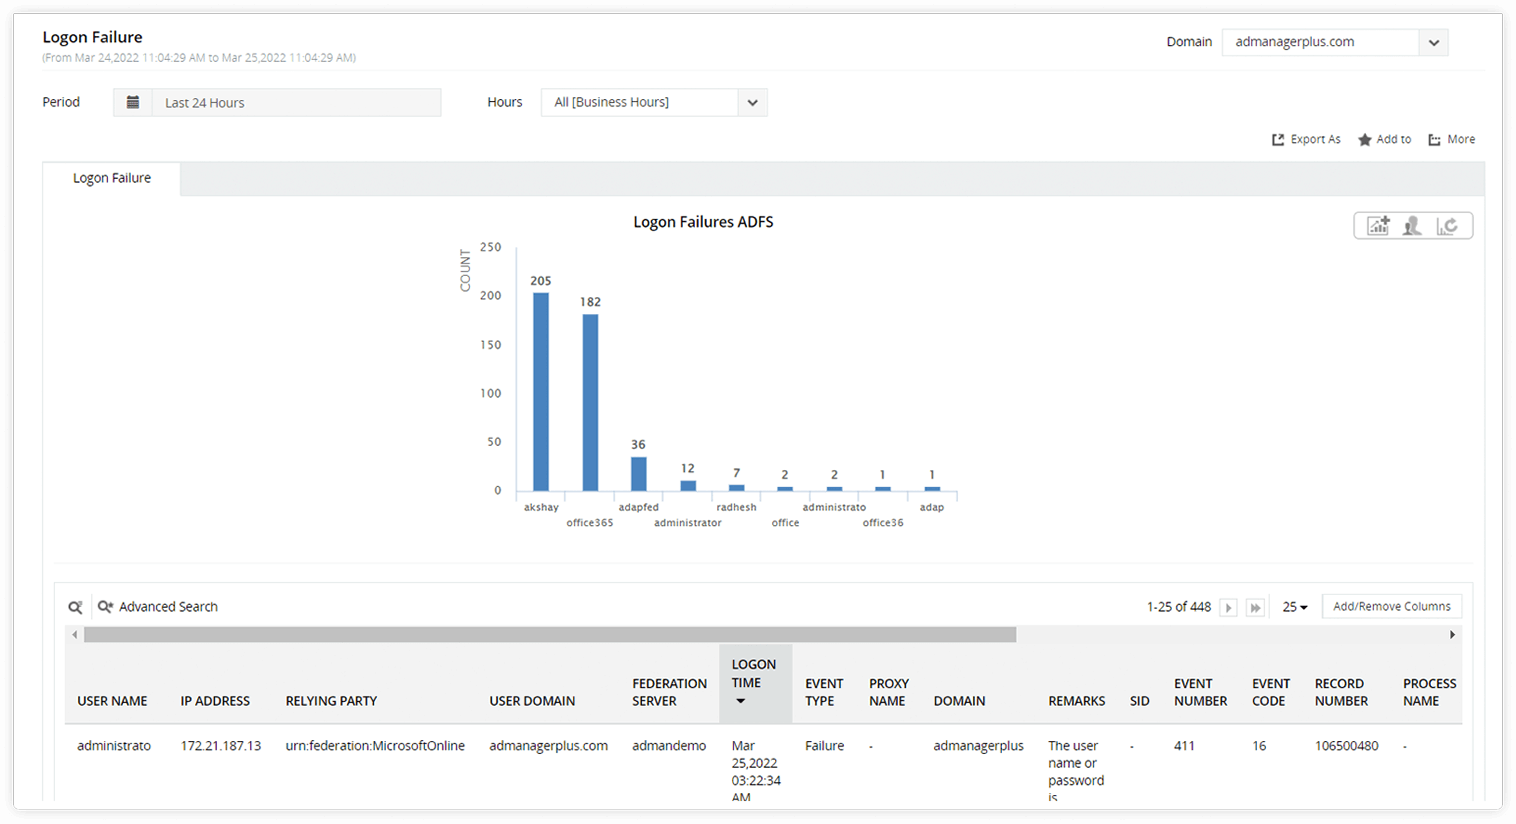1516x824 pixels.
Task: Open the More options menu
Action: tap(1451, 139)
